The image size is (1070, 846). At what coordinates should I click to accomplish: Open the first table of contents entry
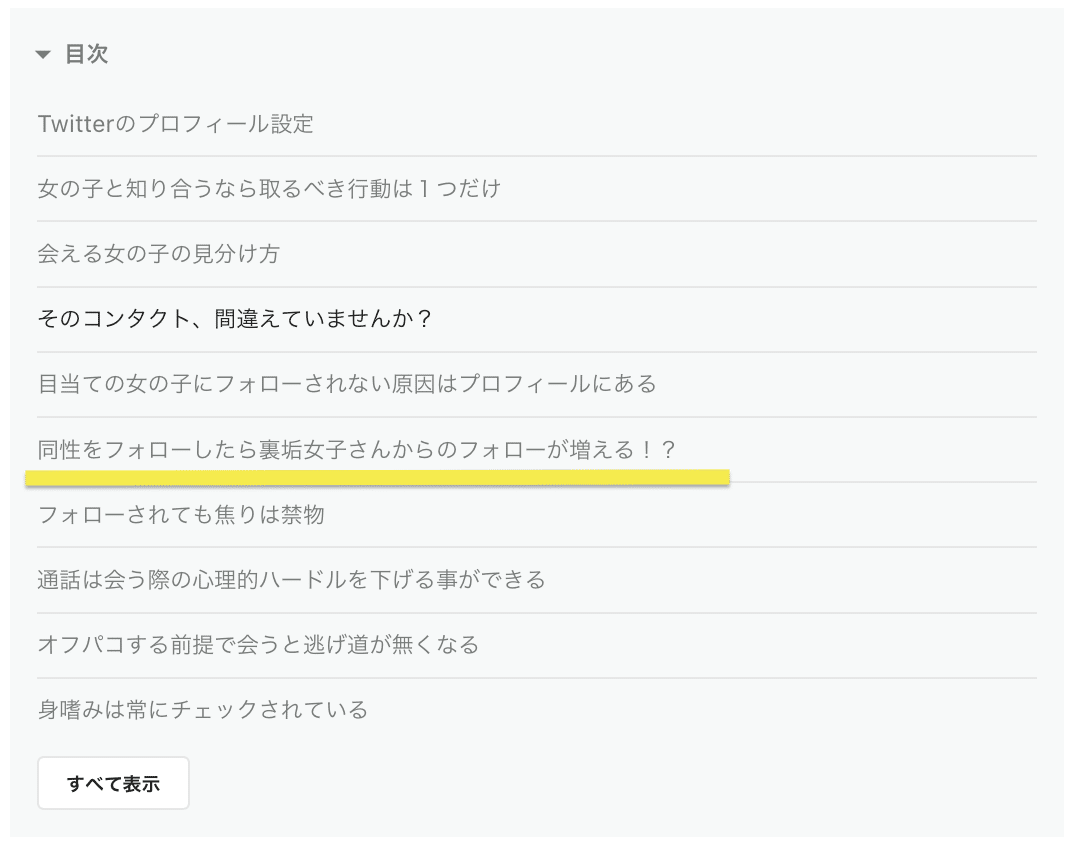[x=176, y=124]
